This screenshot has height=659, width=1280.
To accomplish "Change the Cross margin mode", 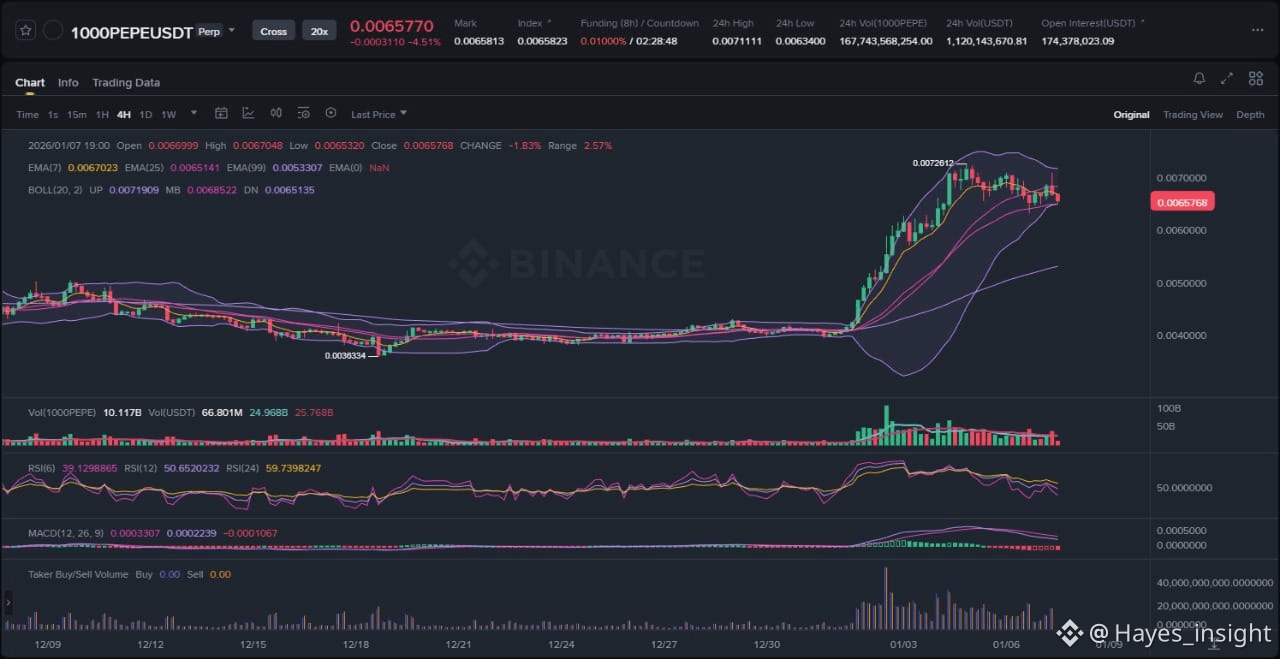I will click(274, 31).
